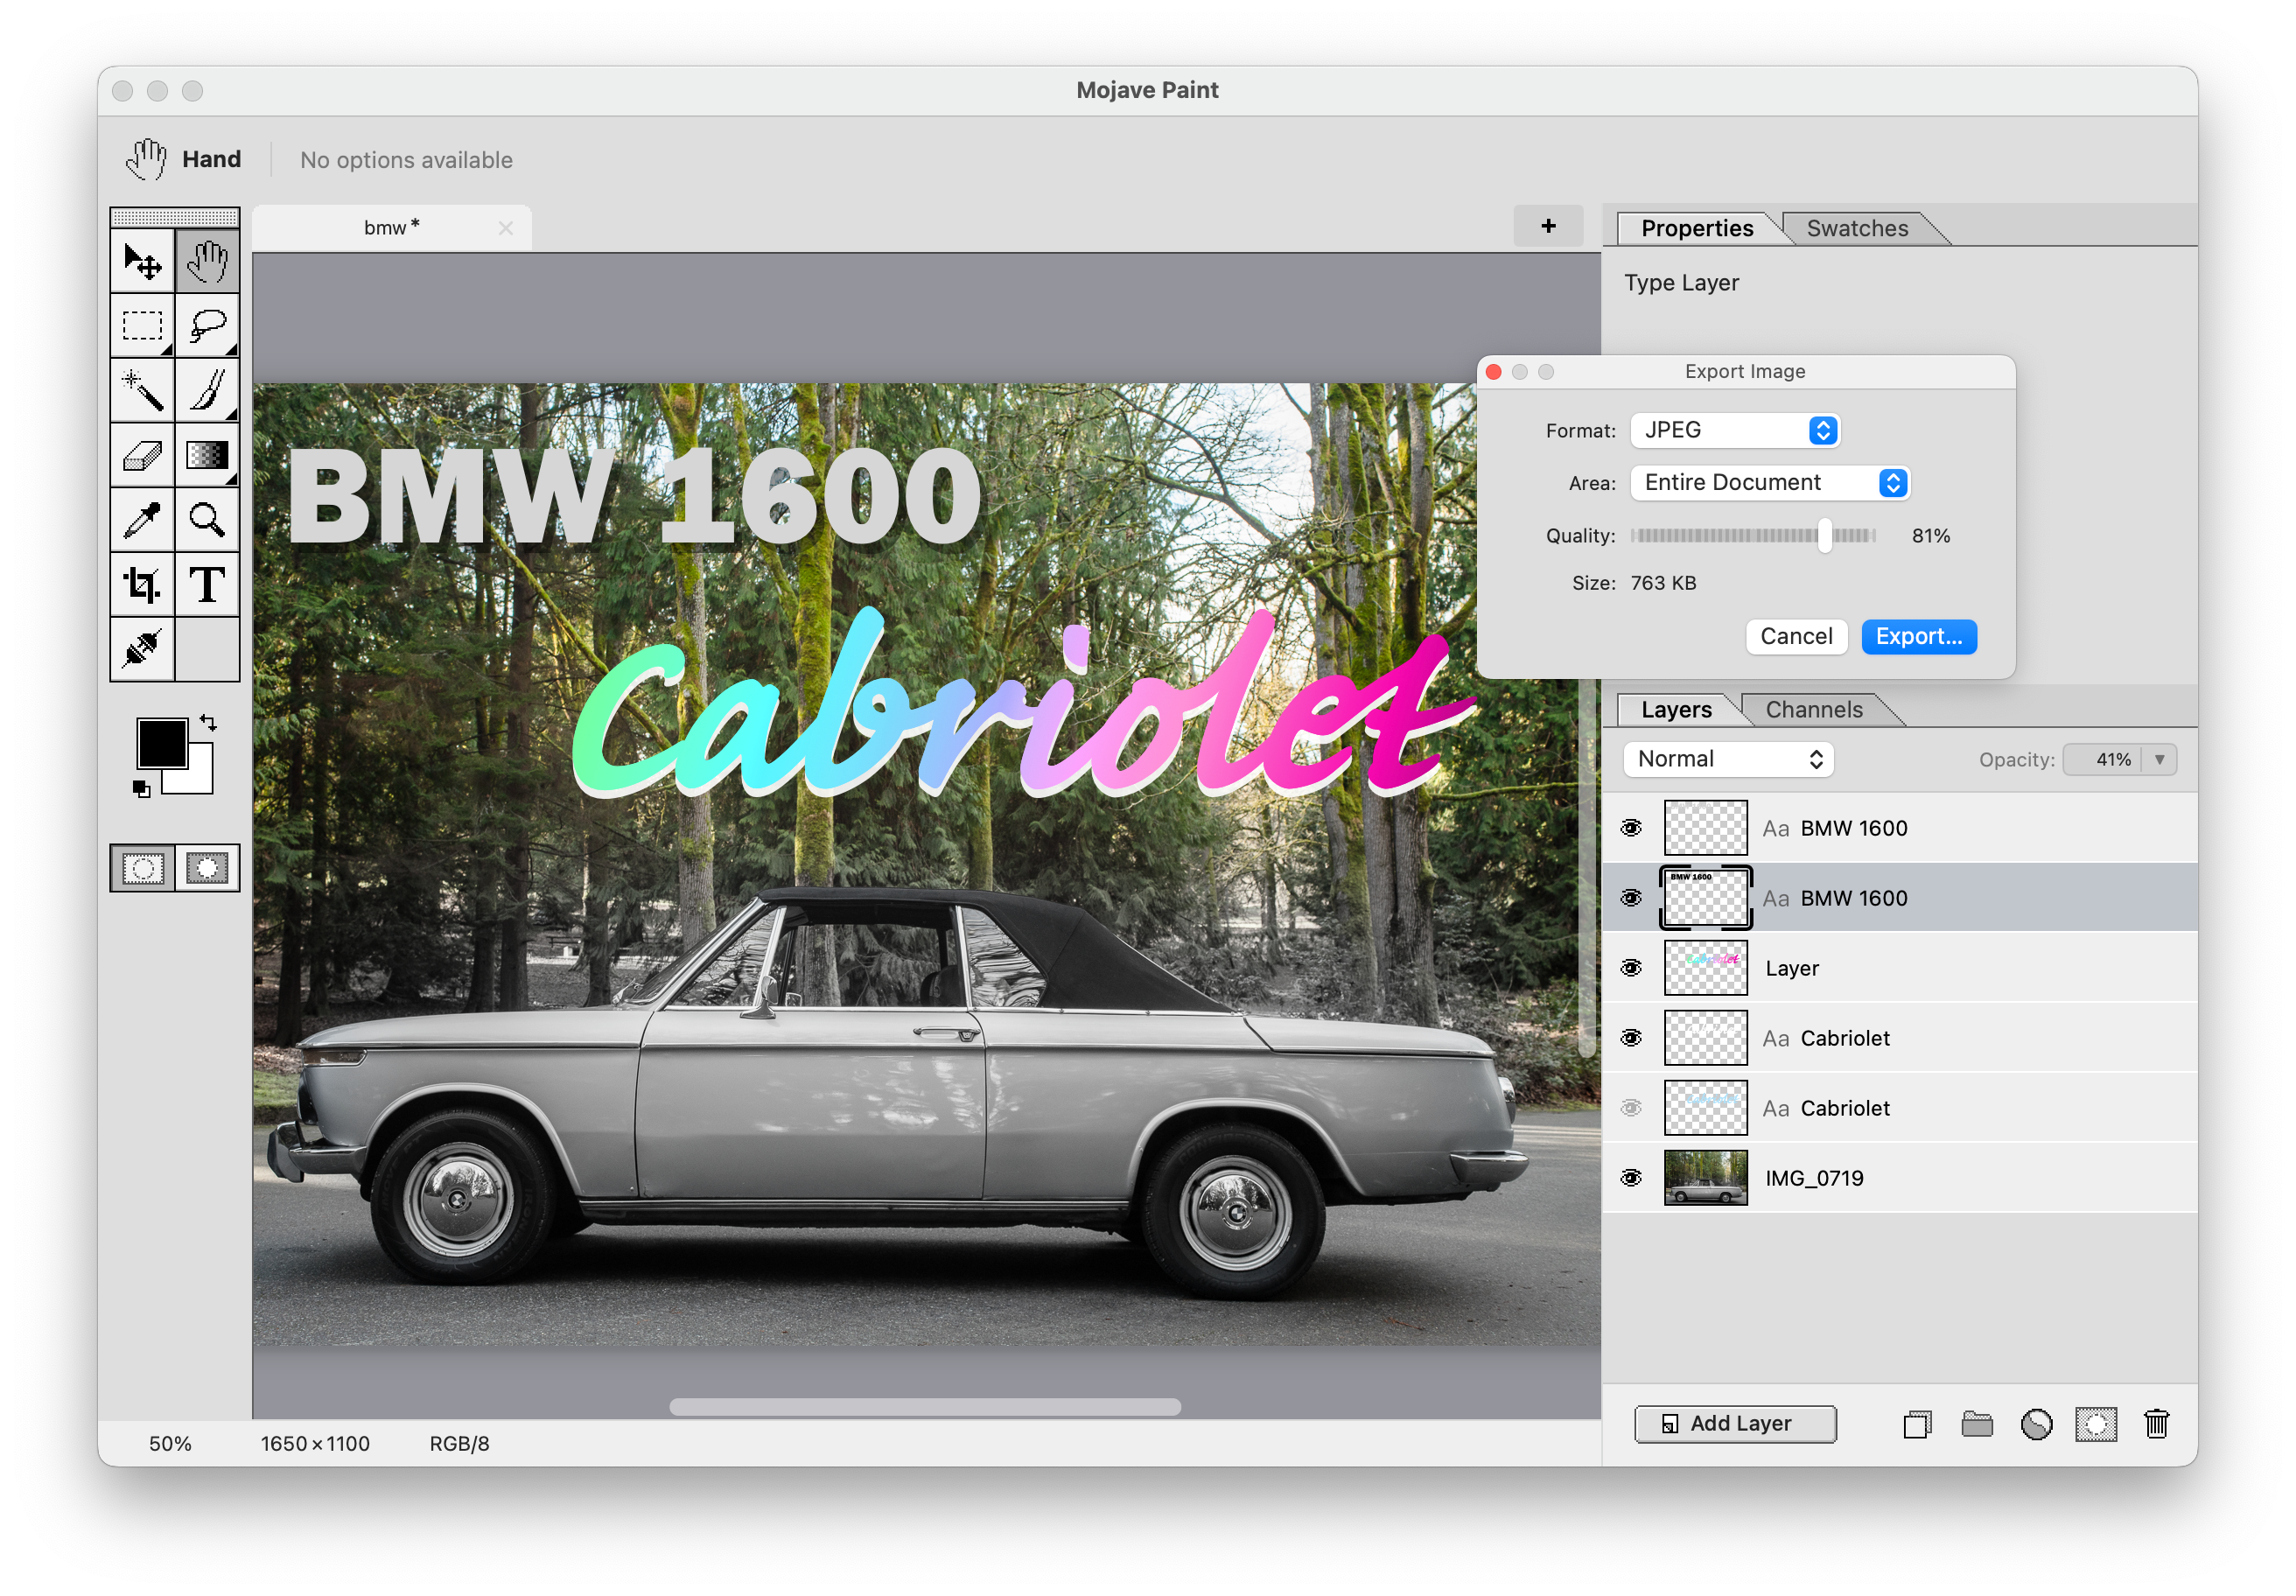Click the Quality slider handle

[x=1825, y=536]
